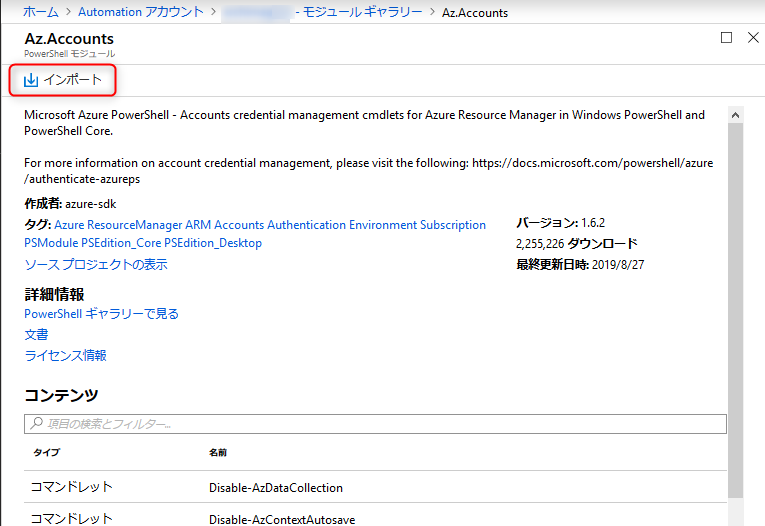Open ソース プロジェクトの表示 link

[96, 264]
